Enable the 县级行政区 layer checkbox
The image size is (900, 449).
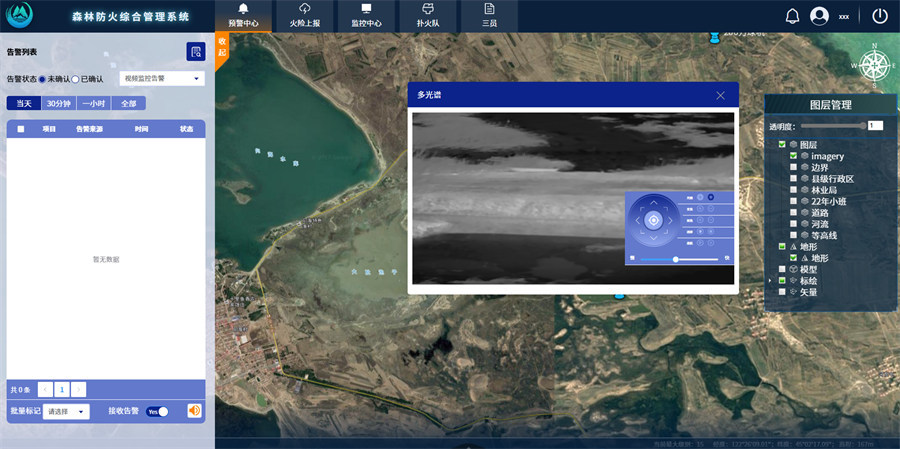coord(793,179)
